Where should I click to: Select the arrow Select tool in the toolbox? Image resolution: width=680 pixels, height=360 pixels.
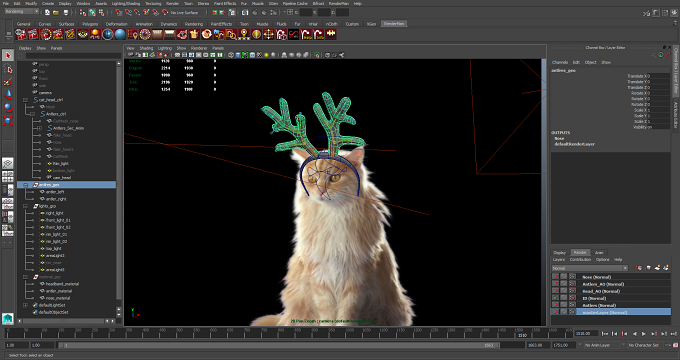point(7,55)
